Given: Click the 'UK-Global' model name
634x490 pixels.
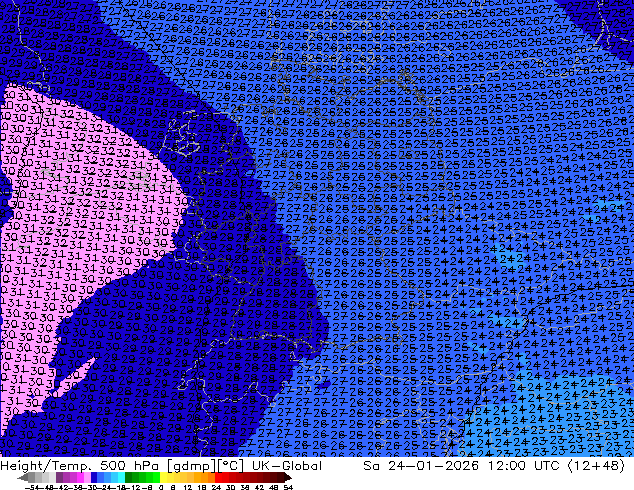Looking at the screenshot, I should pyautogui.click(x=287, y=465).
